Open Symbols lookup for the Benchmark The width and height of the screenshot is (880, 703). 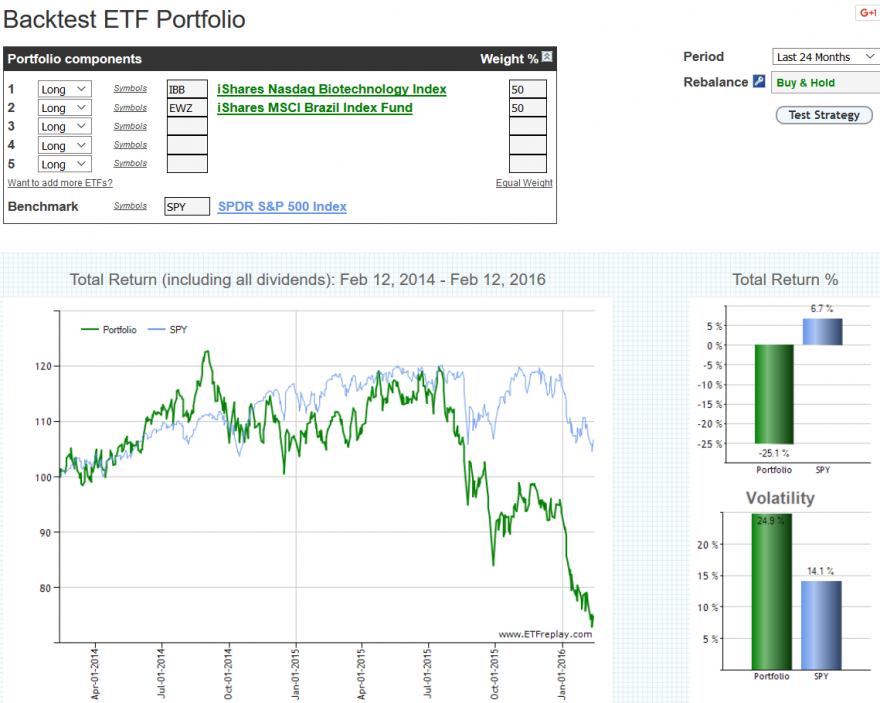[x=130, y=206]
